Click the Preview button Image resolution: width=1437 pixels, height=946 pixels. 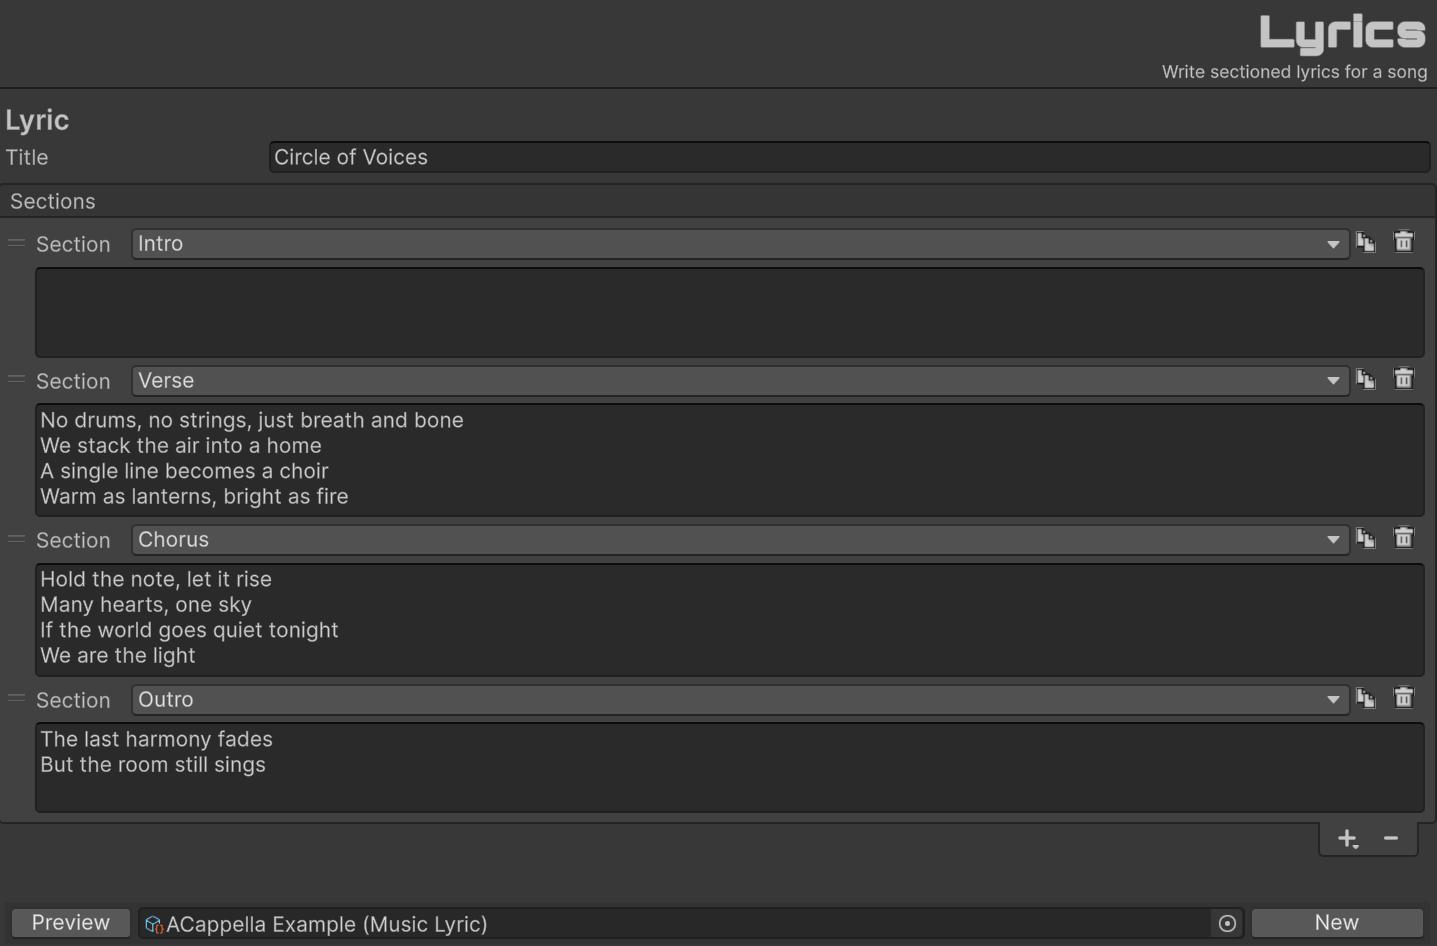(71, 923)
